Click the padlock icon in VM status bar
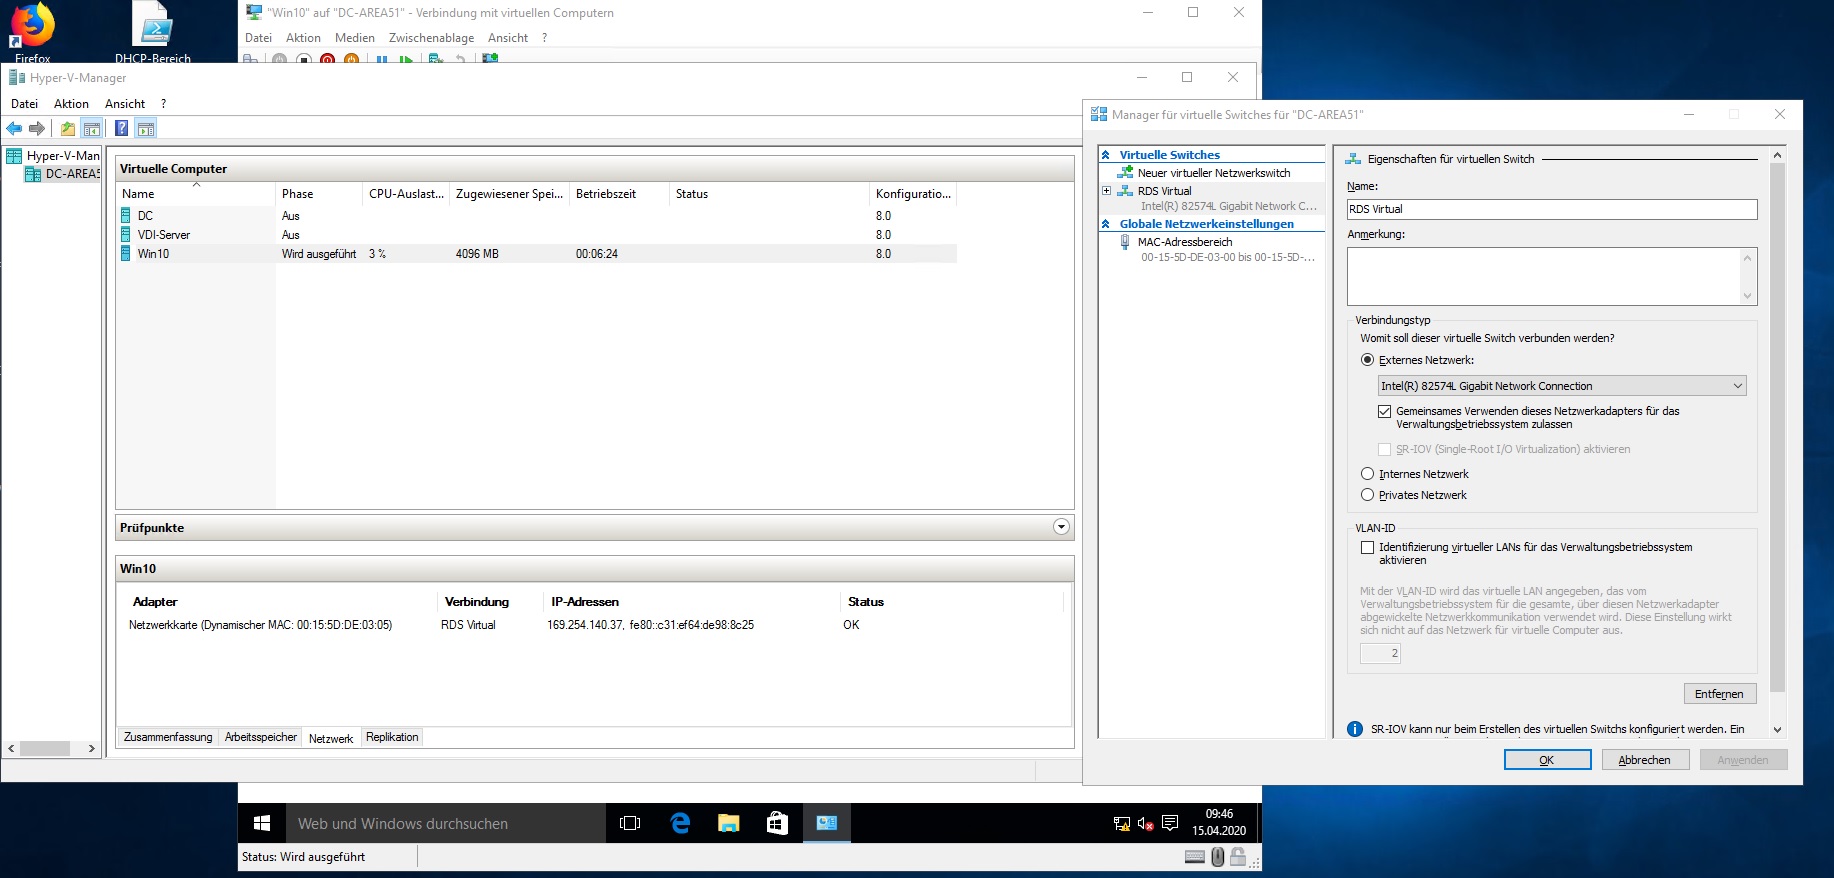 click(1238, 857)
